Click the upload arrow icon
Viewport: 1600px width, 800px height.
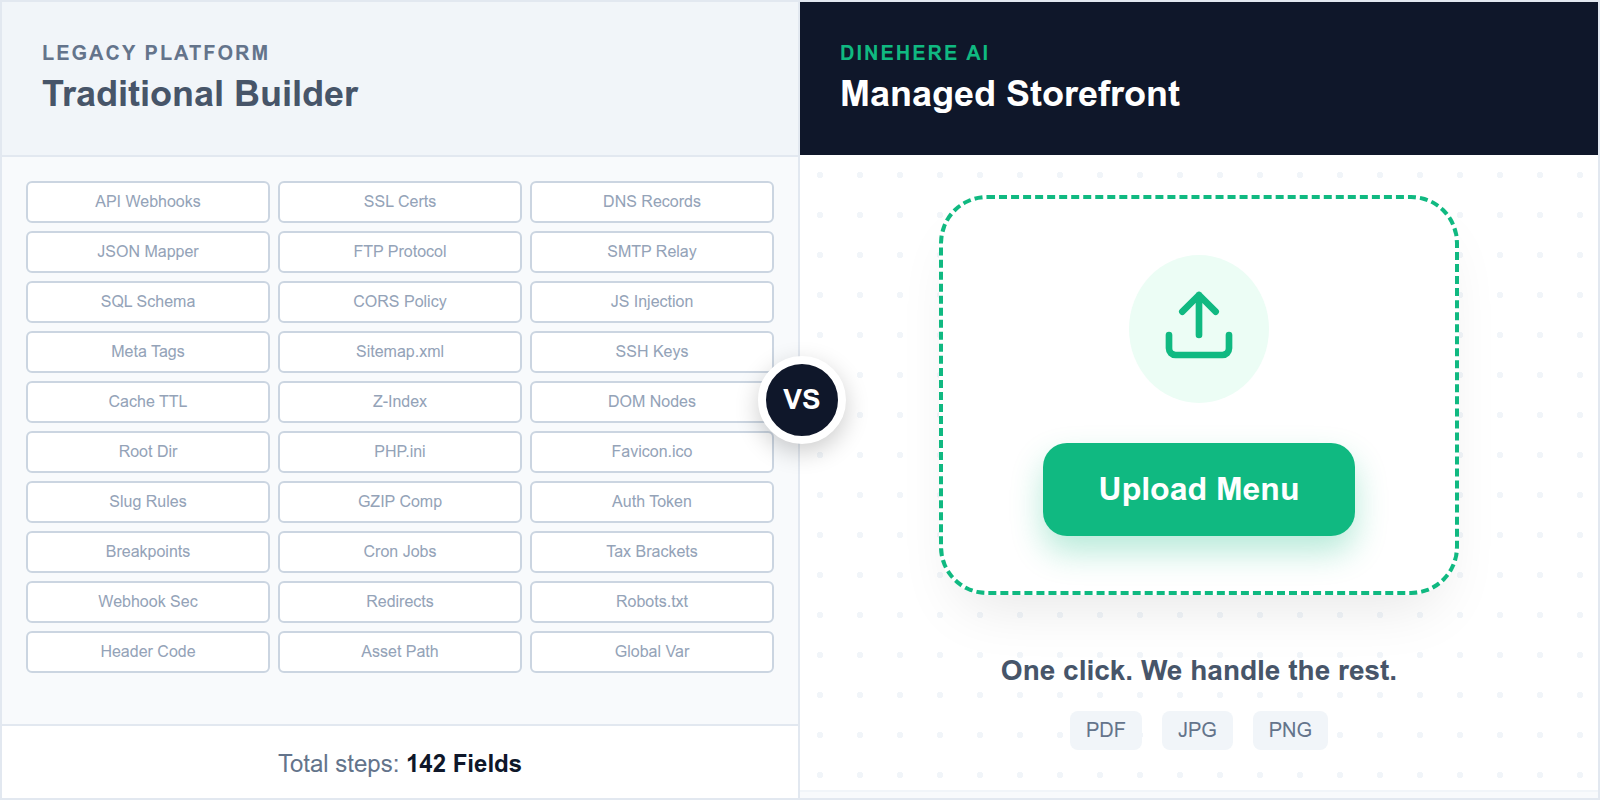(x=1199, y=325)
